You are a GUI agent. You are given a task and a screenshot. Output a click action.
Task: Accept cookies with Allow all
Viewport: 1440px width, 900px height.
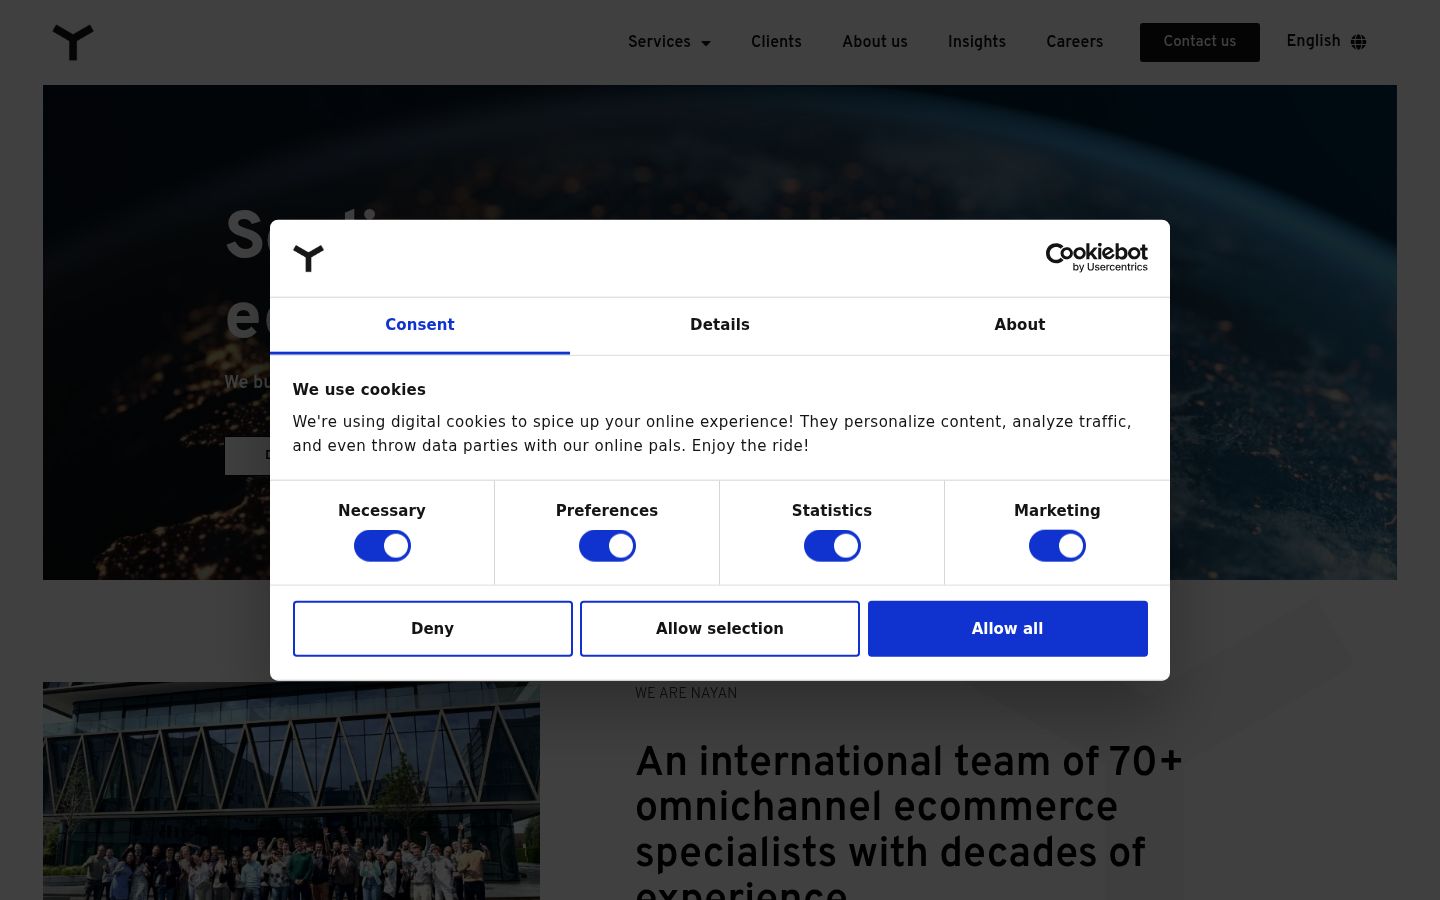click(1008, 629)
